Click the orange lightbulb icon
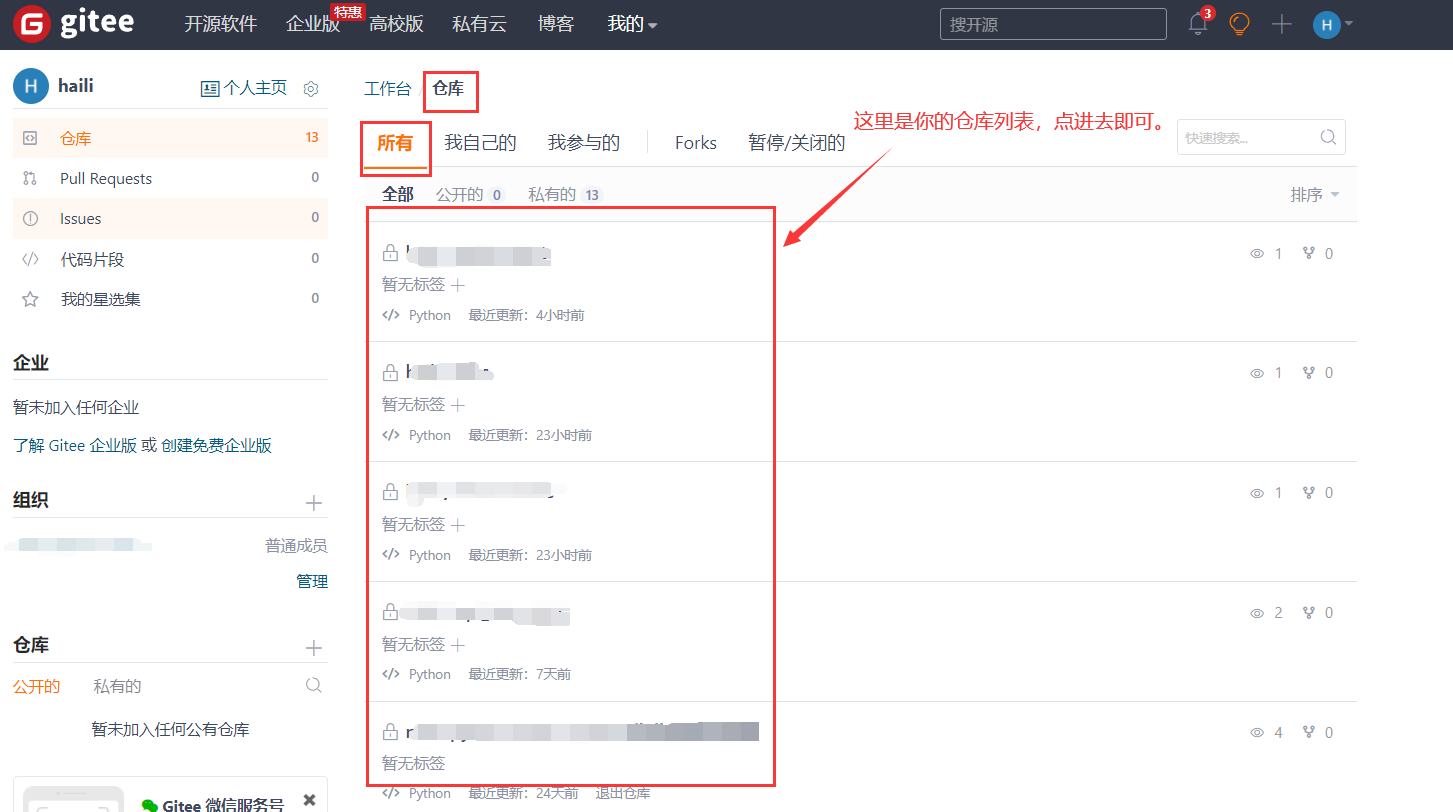 pos(1239,24)
